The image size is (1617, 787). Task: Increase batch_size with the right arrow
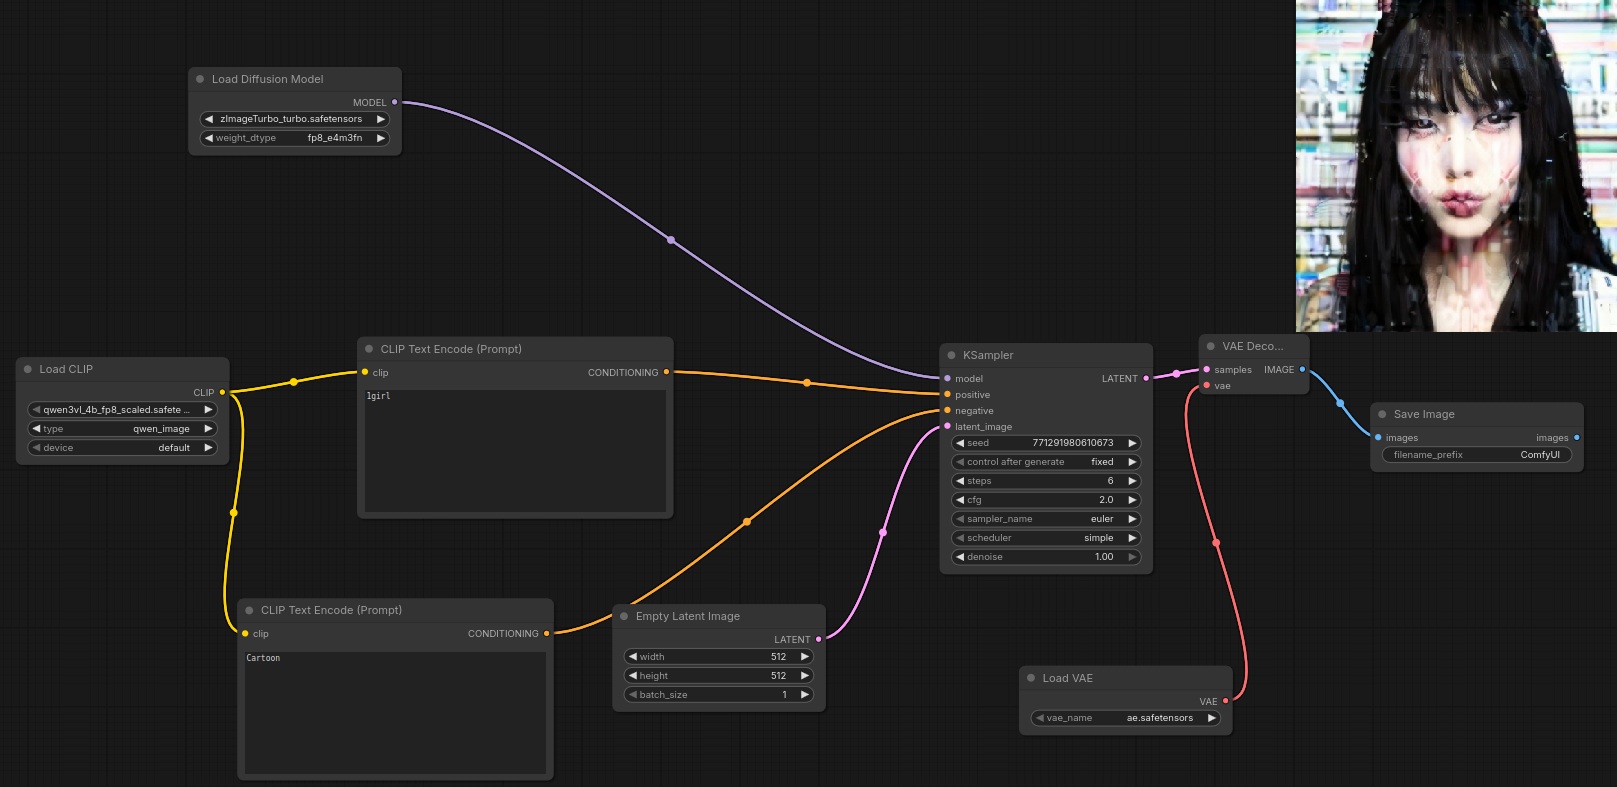click(x=805, y=695)
